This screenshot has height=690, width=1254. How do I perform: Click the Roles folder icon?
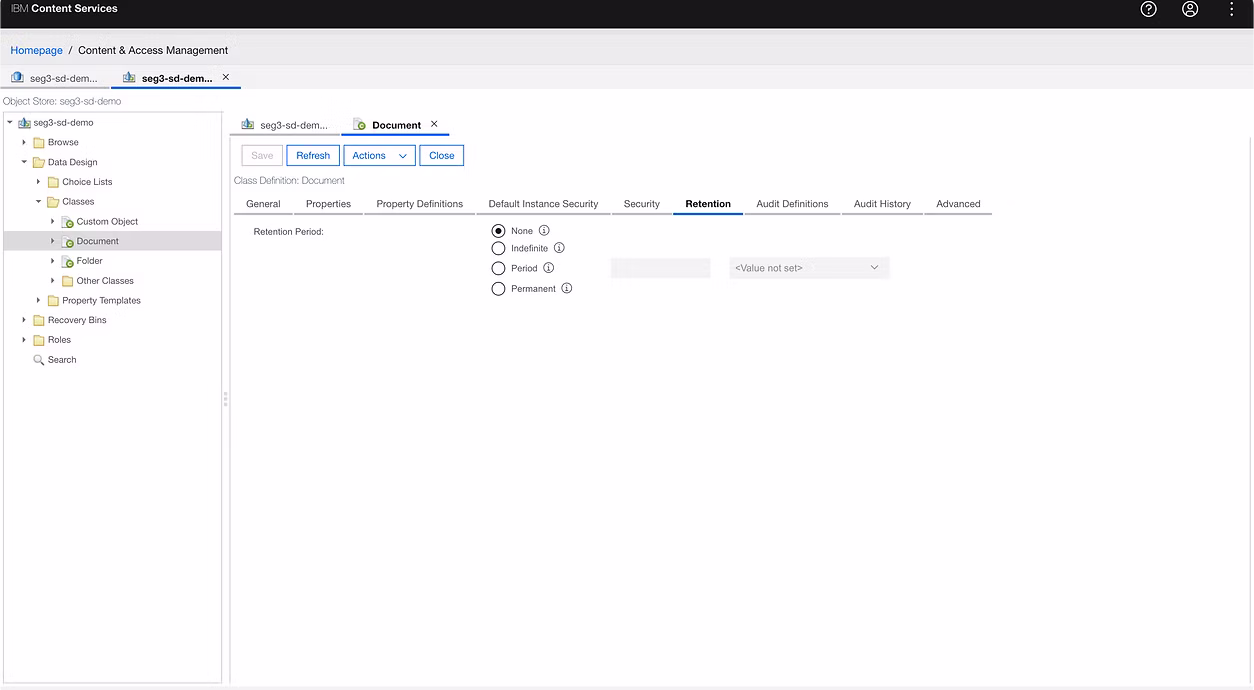pos(39,340)
